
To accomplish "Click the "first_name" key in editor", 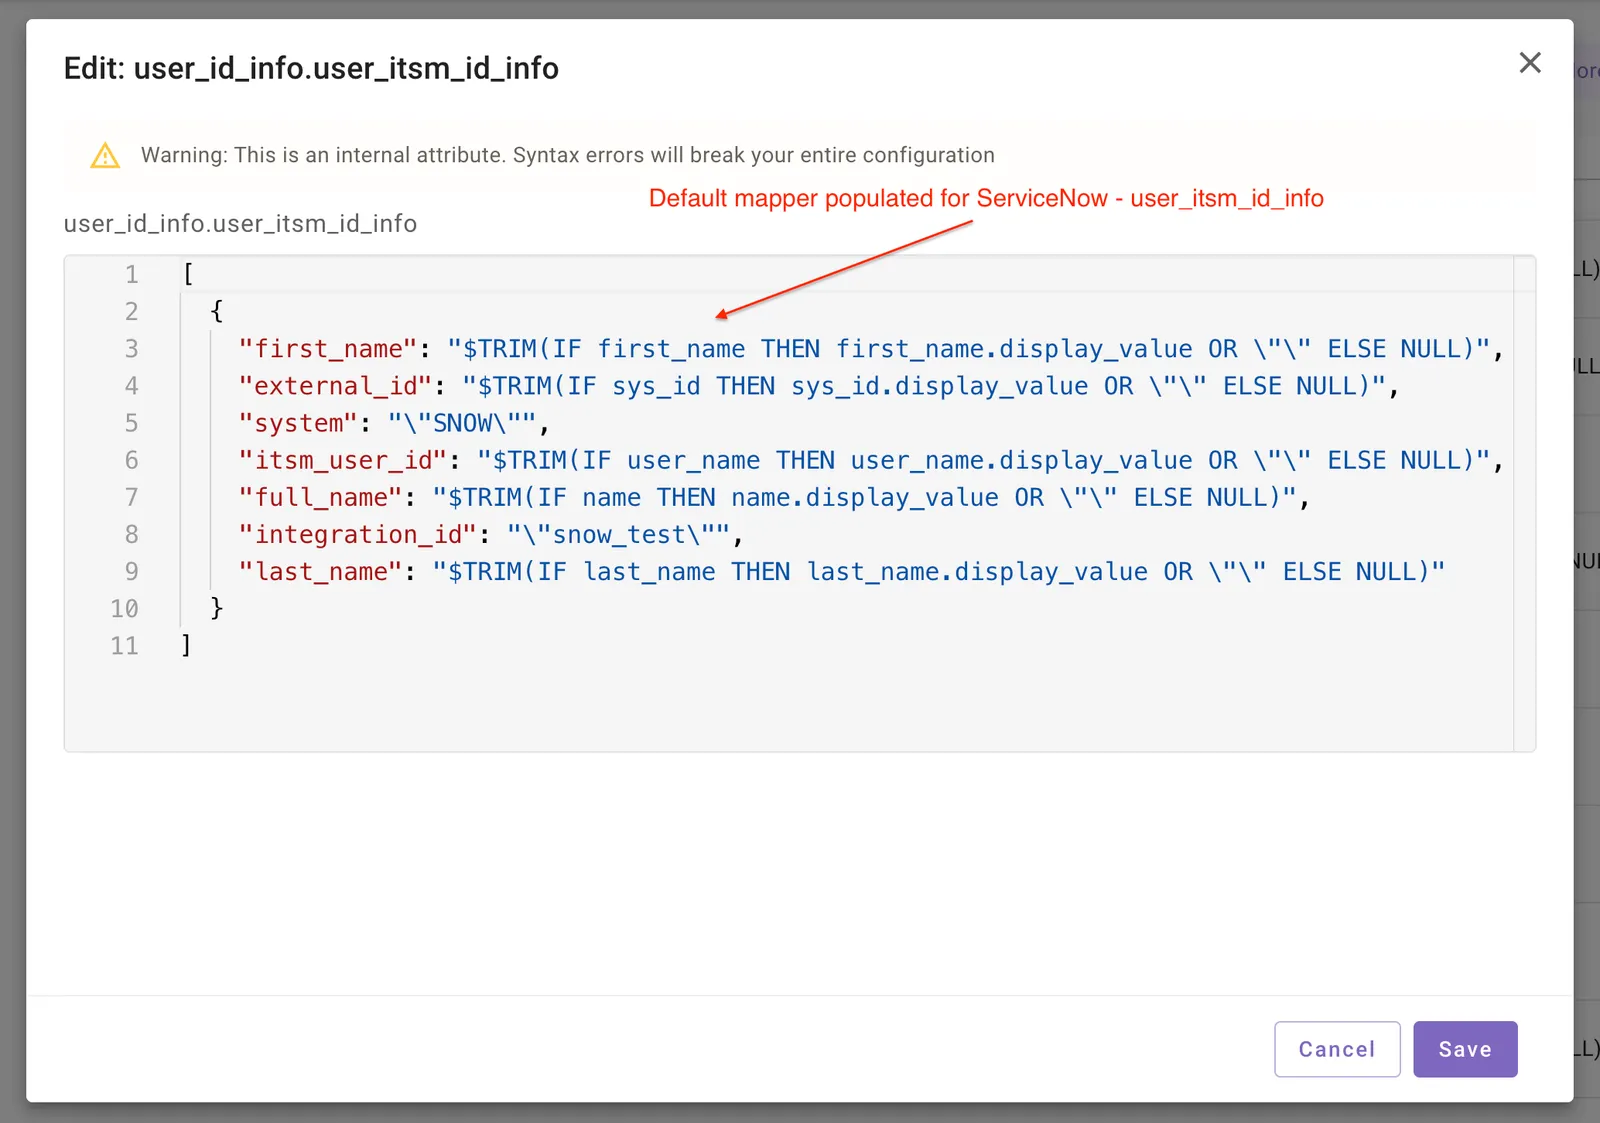I will coord(328,349).
